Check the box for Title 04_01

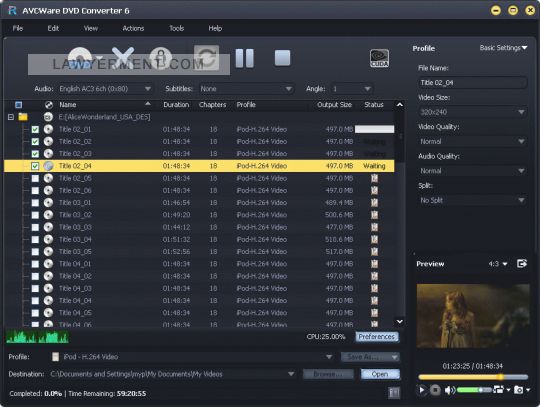[x=35, y=264]
